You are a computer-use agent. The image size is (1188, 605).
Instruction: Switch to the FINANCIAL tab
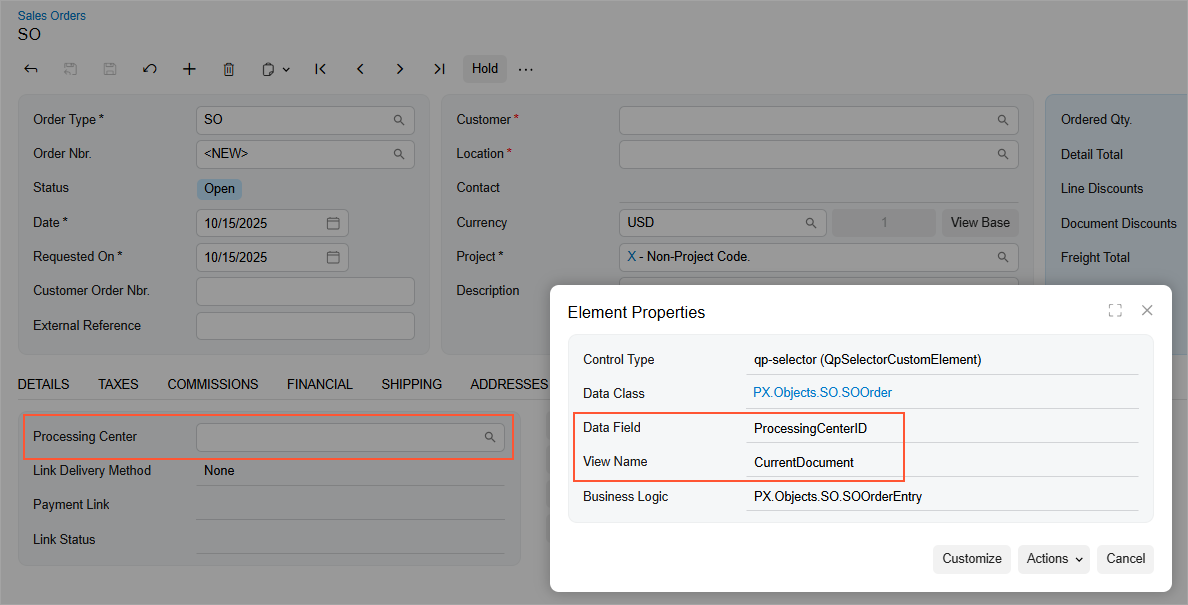320,385
